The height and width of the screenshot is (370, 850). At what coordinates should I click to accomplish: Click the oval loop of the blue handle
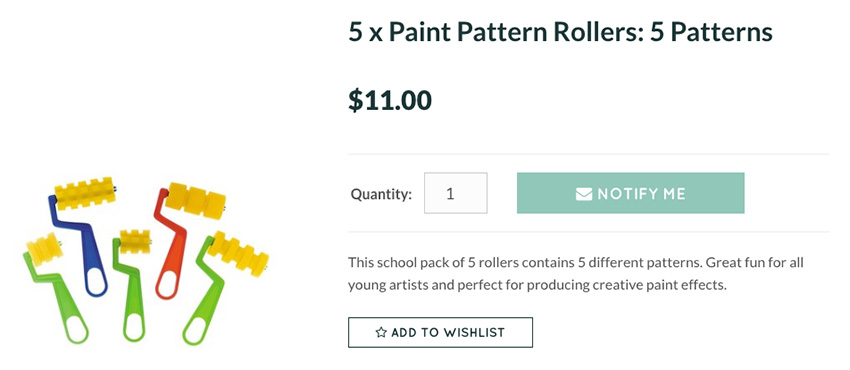(96, 282)
